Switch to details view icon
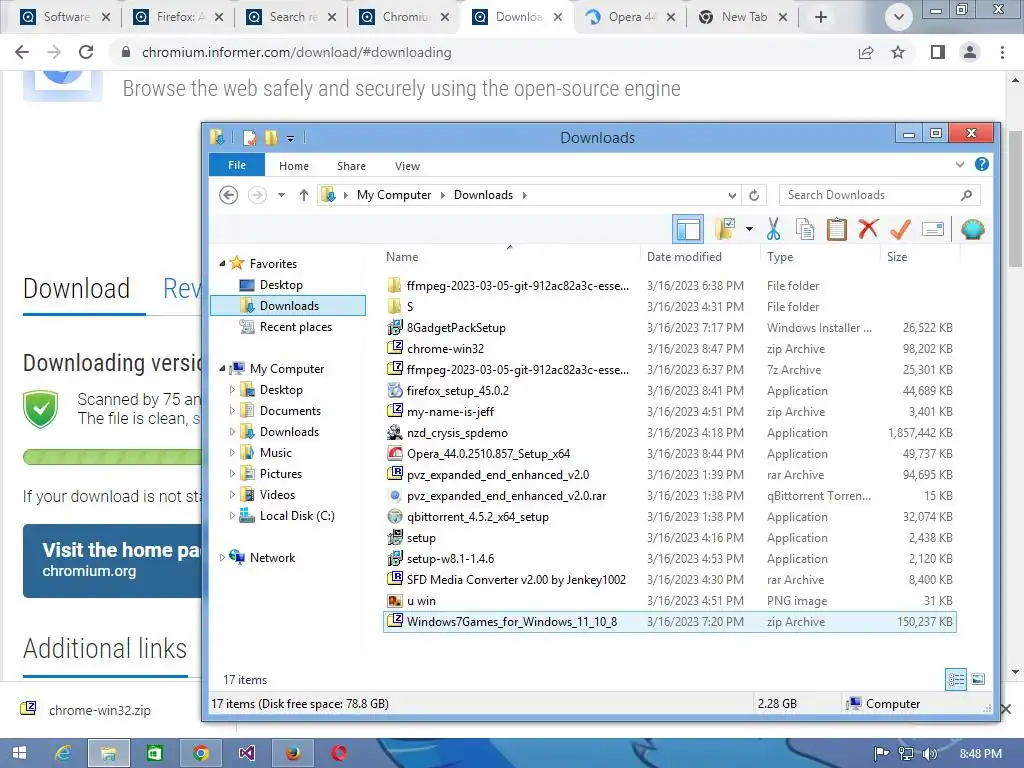The width and height of the screenshot is (1024, 768). coord(956,679)
